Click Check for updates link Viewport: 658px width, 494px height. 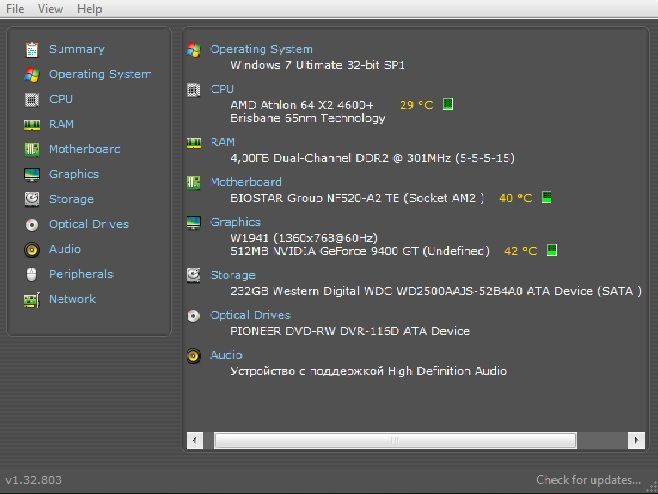point(588,480)
